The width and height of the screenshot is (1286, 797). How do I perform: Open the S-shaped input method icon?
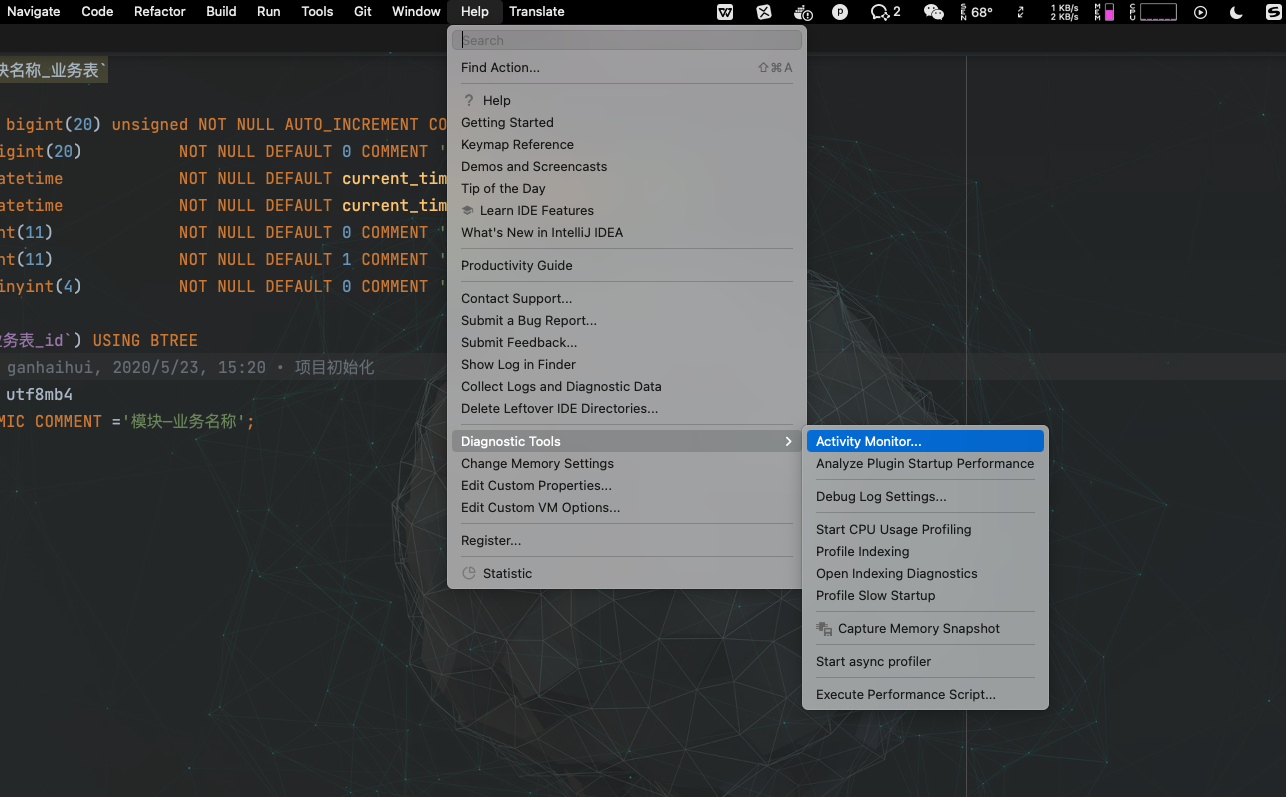point(1272,12)
